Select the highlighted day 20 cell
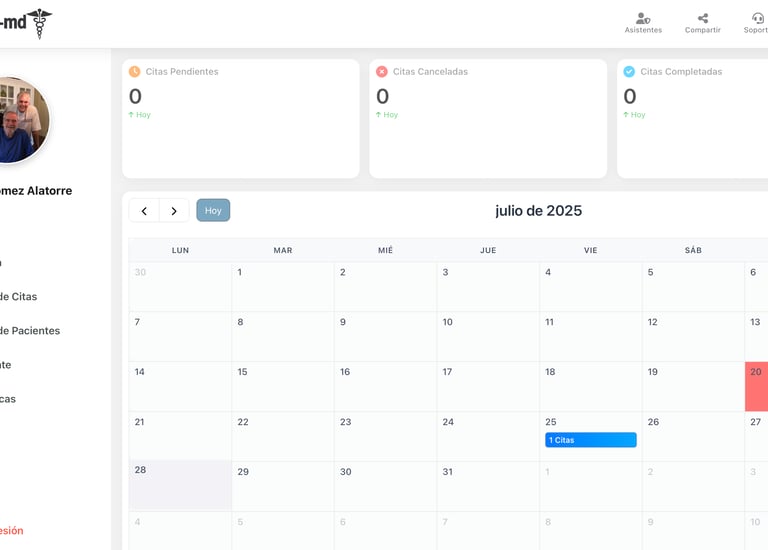Viewport: 768px width, 550px height. [x=756, y=386]
